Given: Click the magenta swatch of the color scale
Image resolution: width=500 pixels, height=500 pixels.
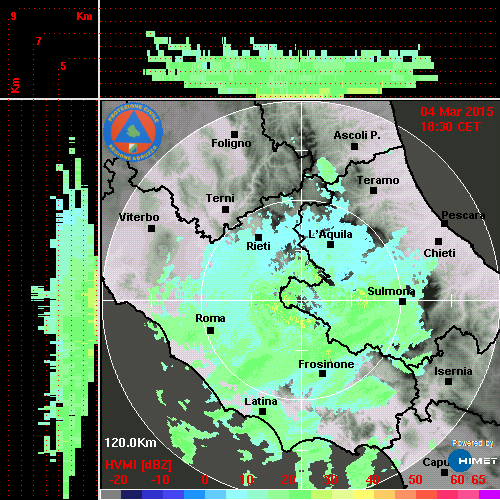Looking at the screenshot, I should click(489, 494).
